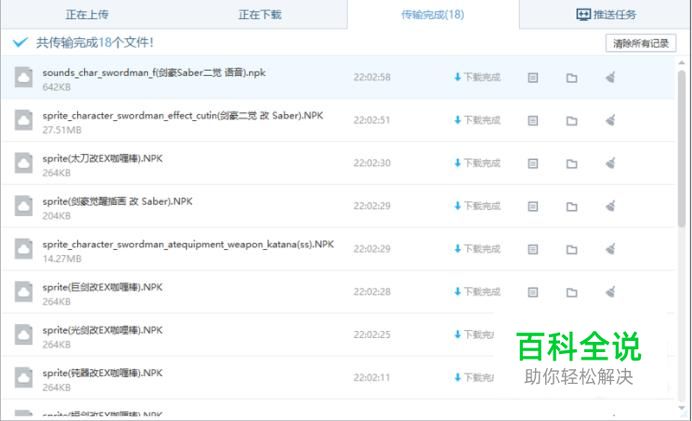
Task: Open file icon for sprite(巨剑改EX咖喱棒) row
Action: tap(533, 292)
